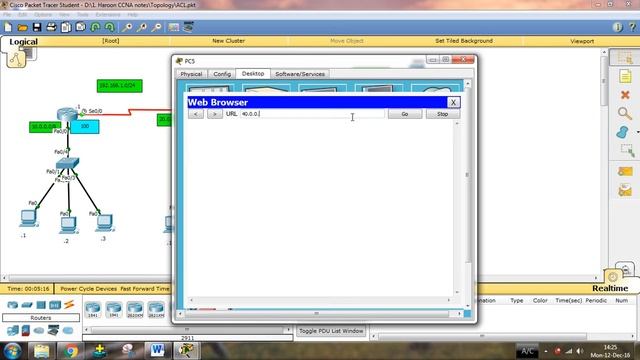Switch to the Physical tab in PC5
Viewport: 640px width, 360px height.
(x=191, y=74)
